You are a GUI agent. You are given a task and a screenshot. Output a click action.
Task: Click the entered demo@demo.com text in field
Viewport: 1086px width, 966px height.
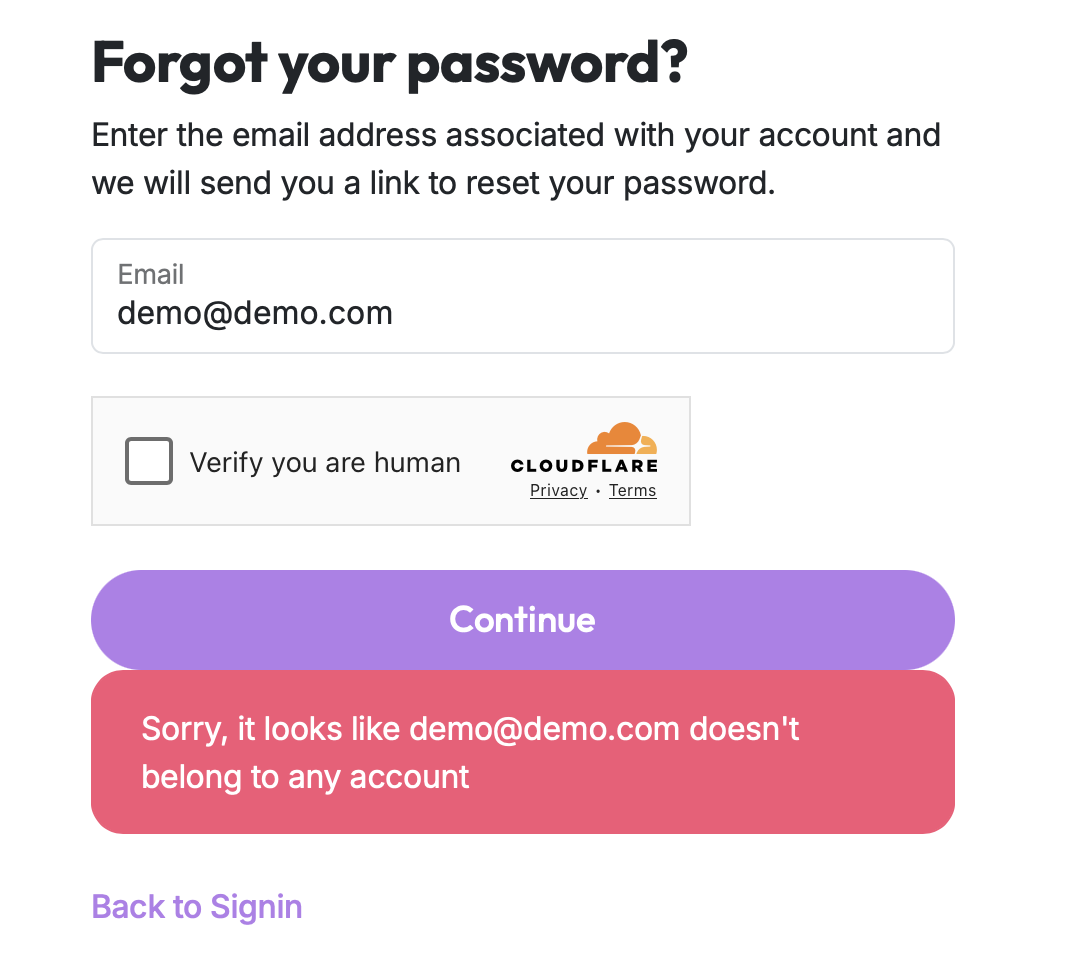(255, 313)
